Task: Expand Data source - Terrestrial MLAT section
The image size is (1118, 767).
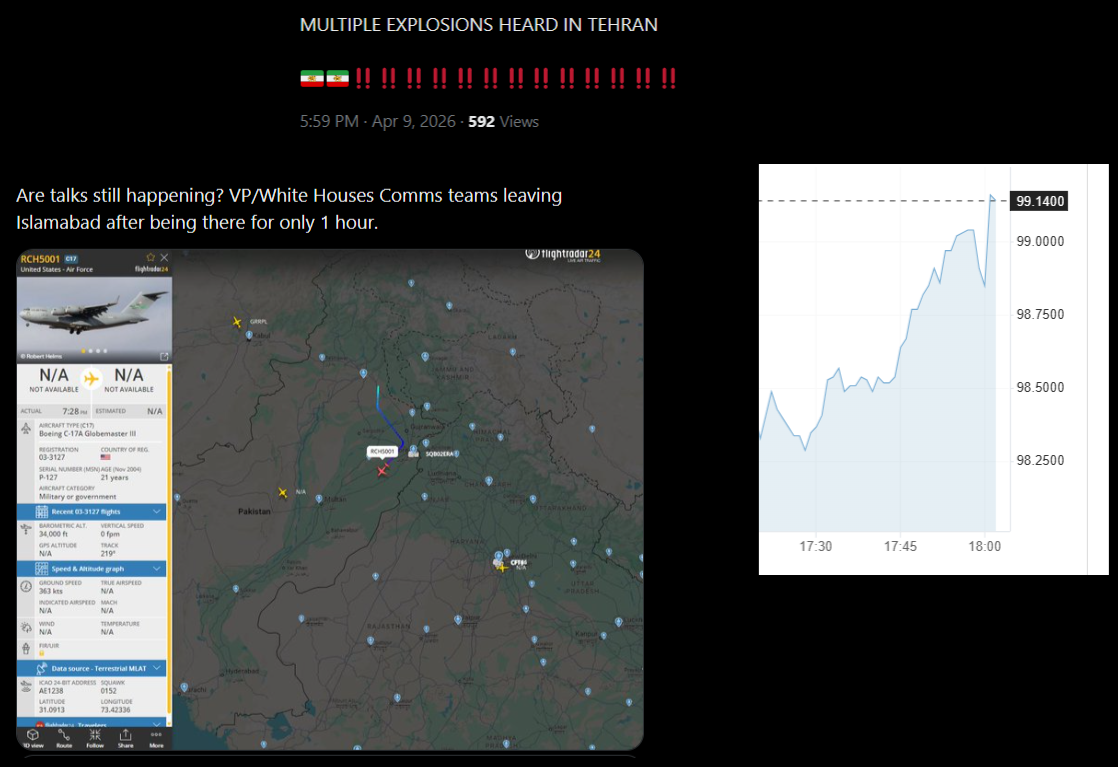Action: tap(157, 668)
